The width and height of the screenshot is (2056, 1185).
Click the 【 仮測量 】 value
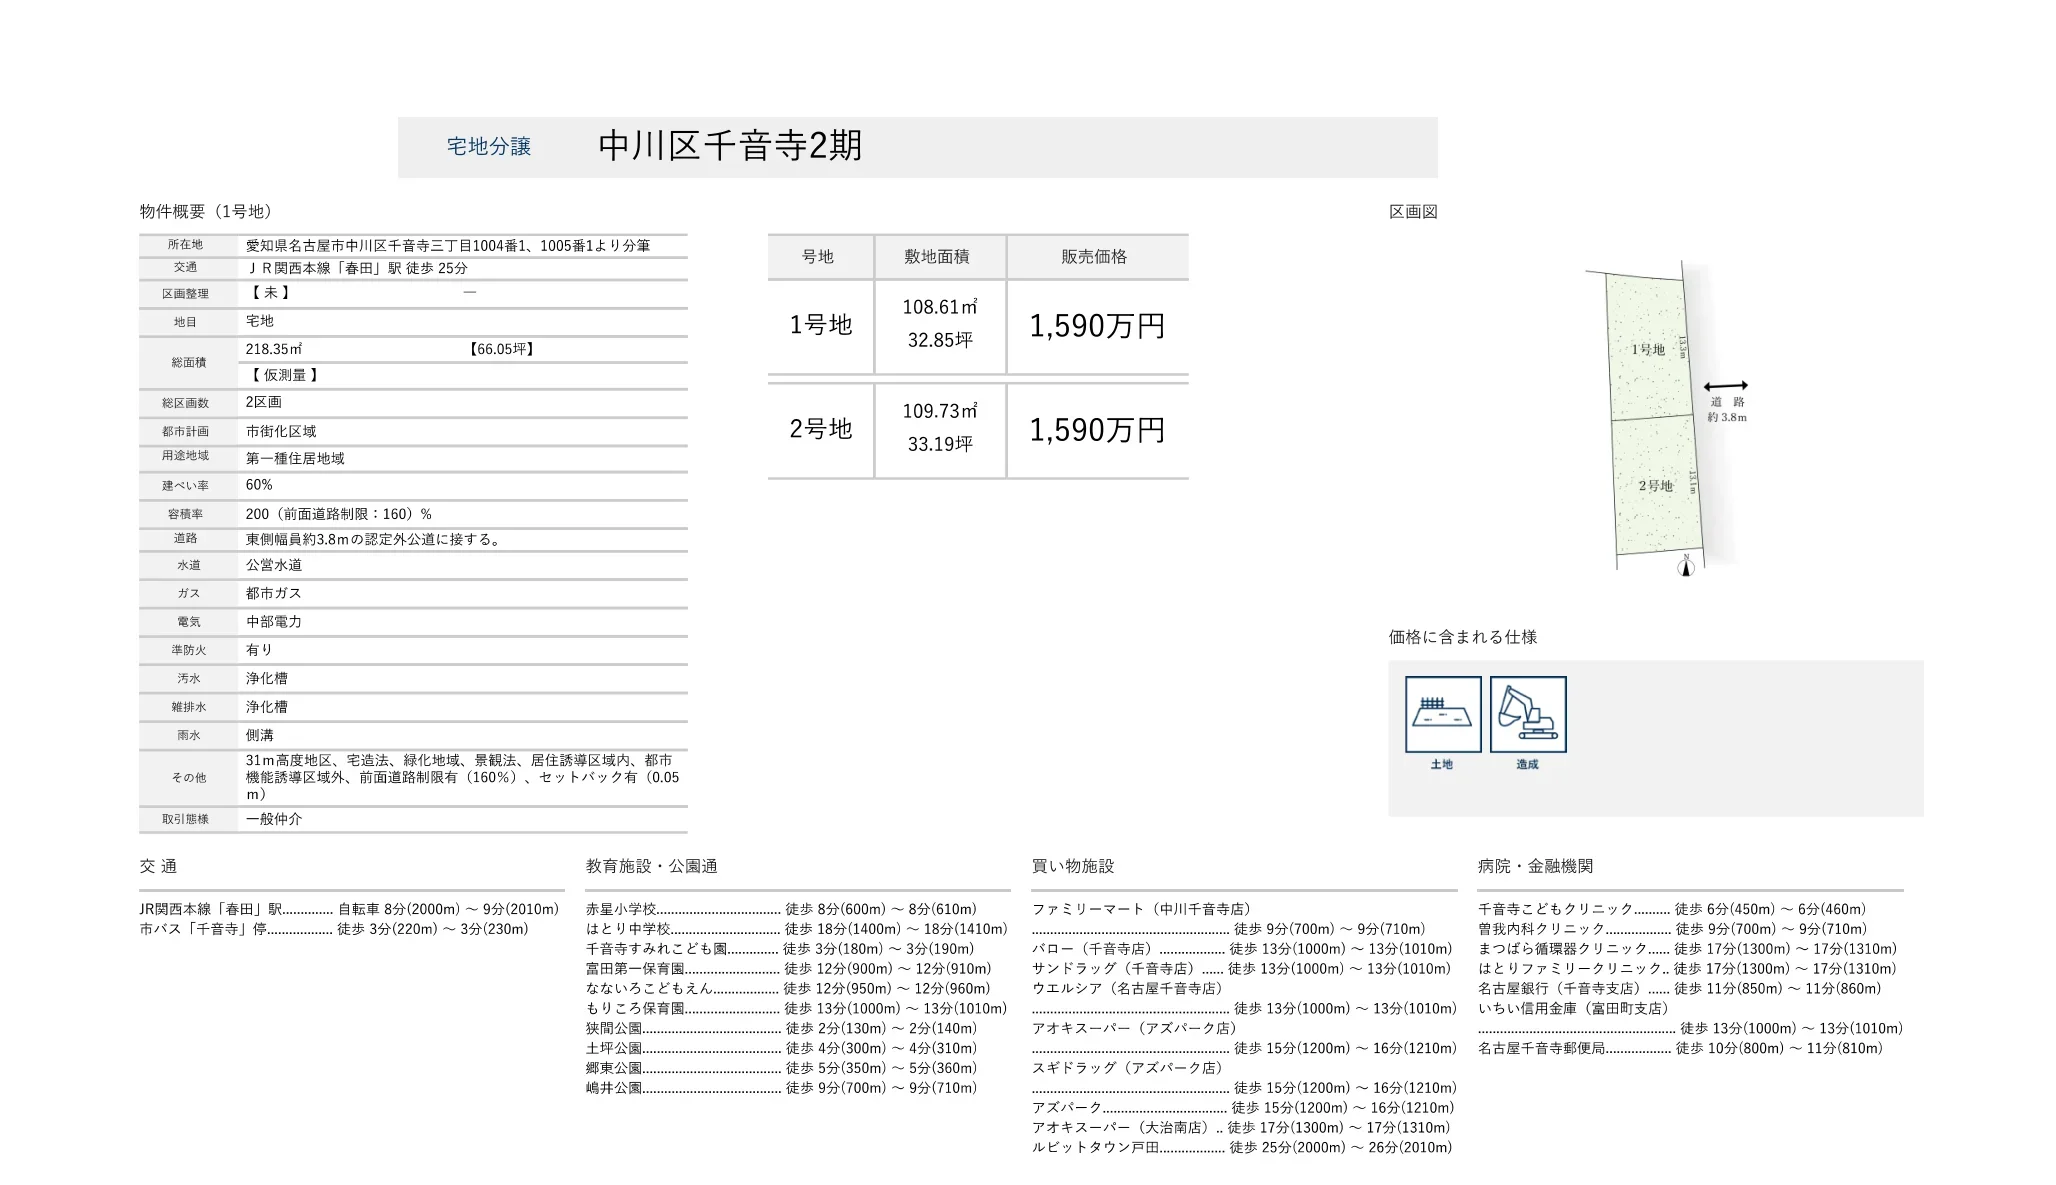(x=284, y=375)
